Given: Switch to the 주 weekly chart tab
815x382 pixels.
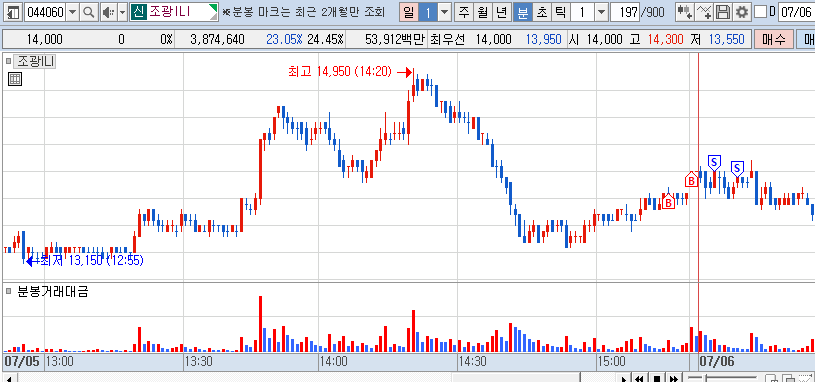Looking at the screenshot, I should pos(463,12).
